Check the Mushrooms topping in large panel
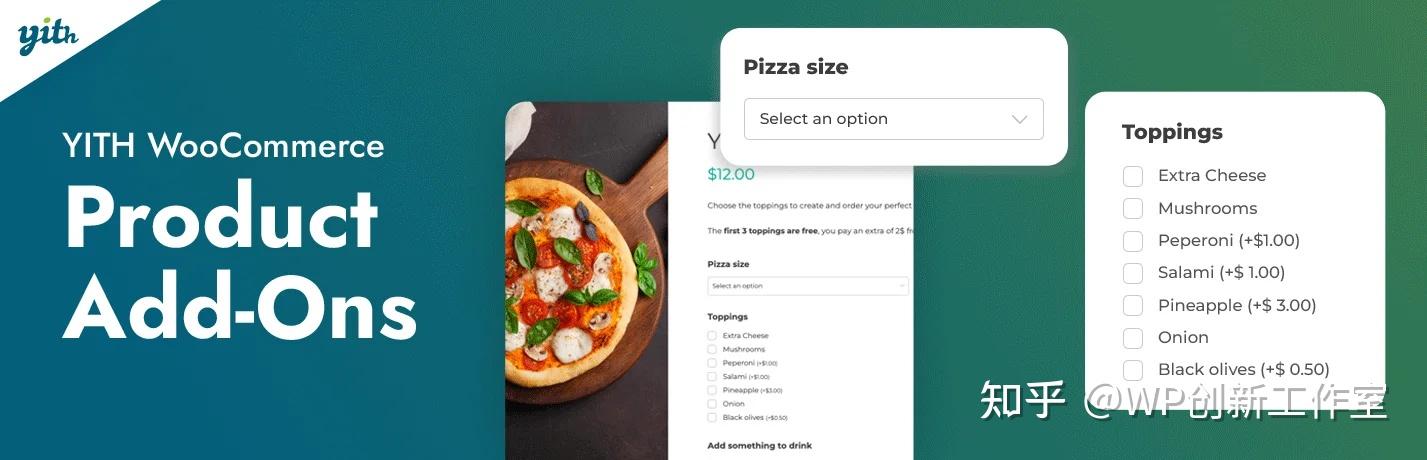The width and height of the screenshot is (1427, 460). click(1133, 208)
